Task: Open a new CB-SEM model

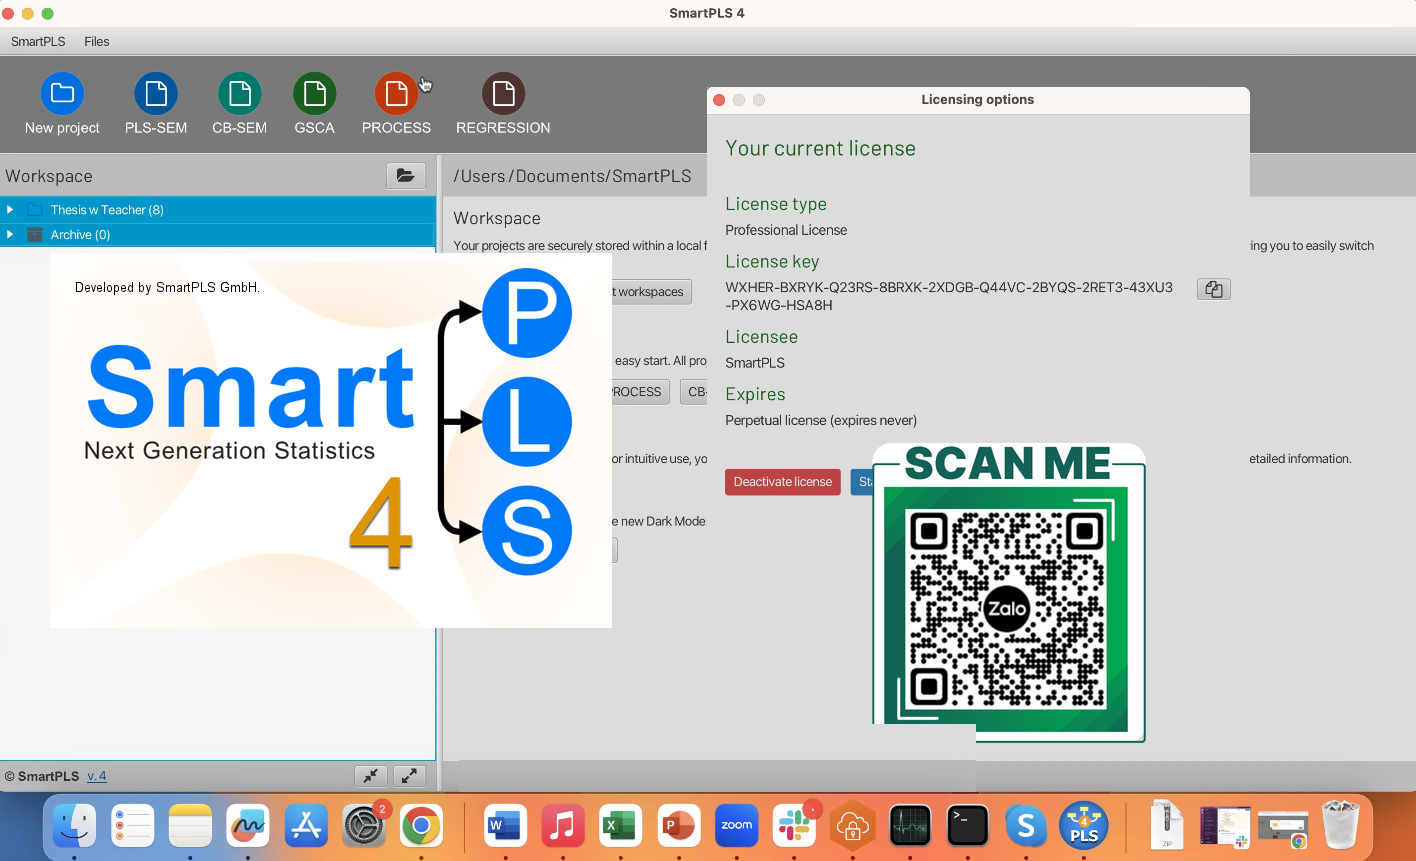Action: [x=239, y=104]
